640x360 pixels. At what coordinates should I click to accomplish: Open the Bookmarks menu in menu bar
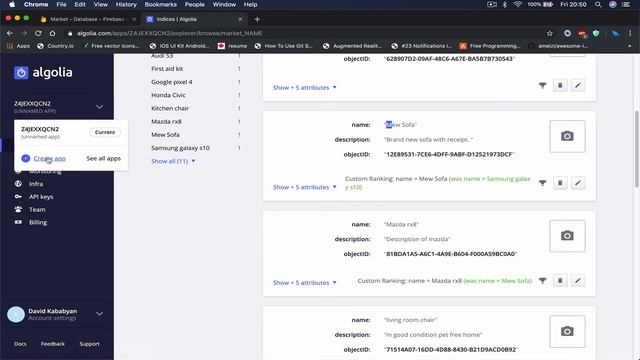pos(160,4)
